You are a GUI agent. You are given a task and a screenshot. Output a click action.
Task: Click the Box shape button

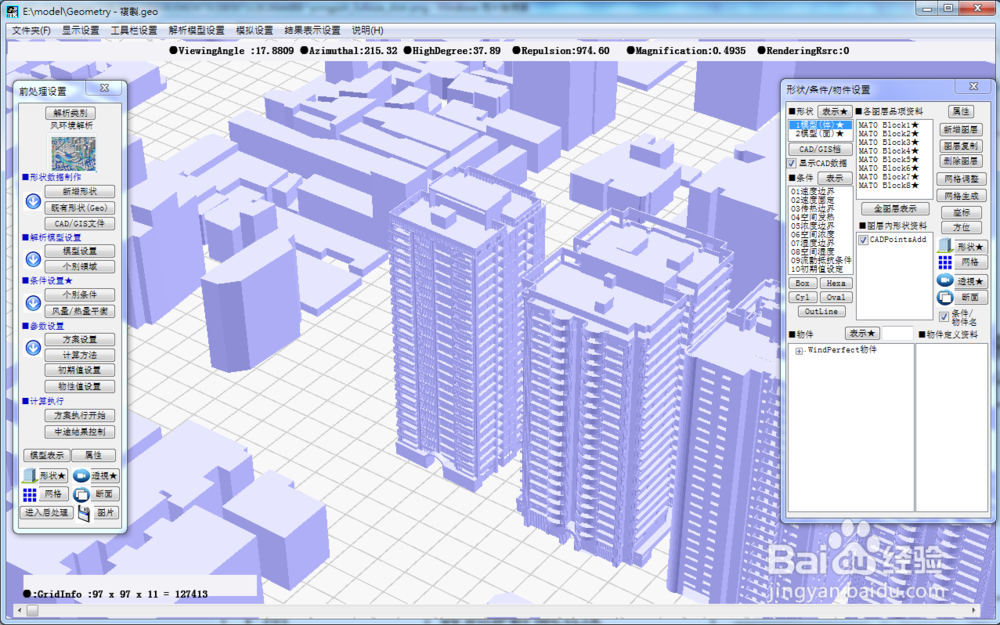[x=803, y=283]
